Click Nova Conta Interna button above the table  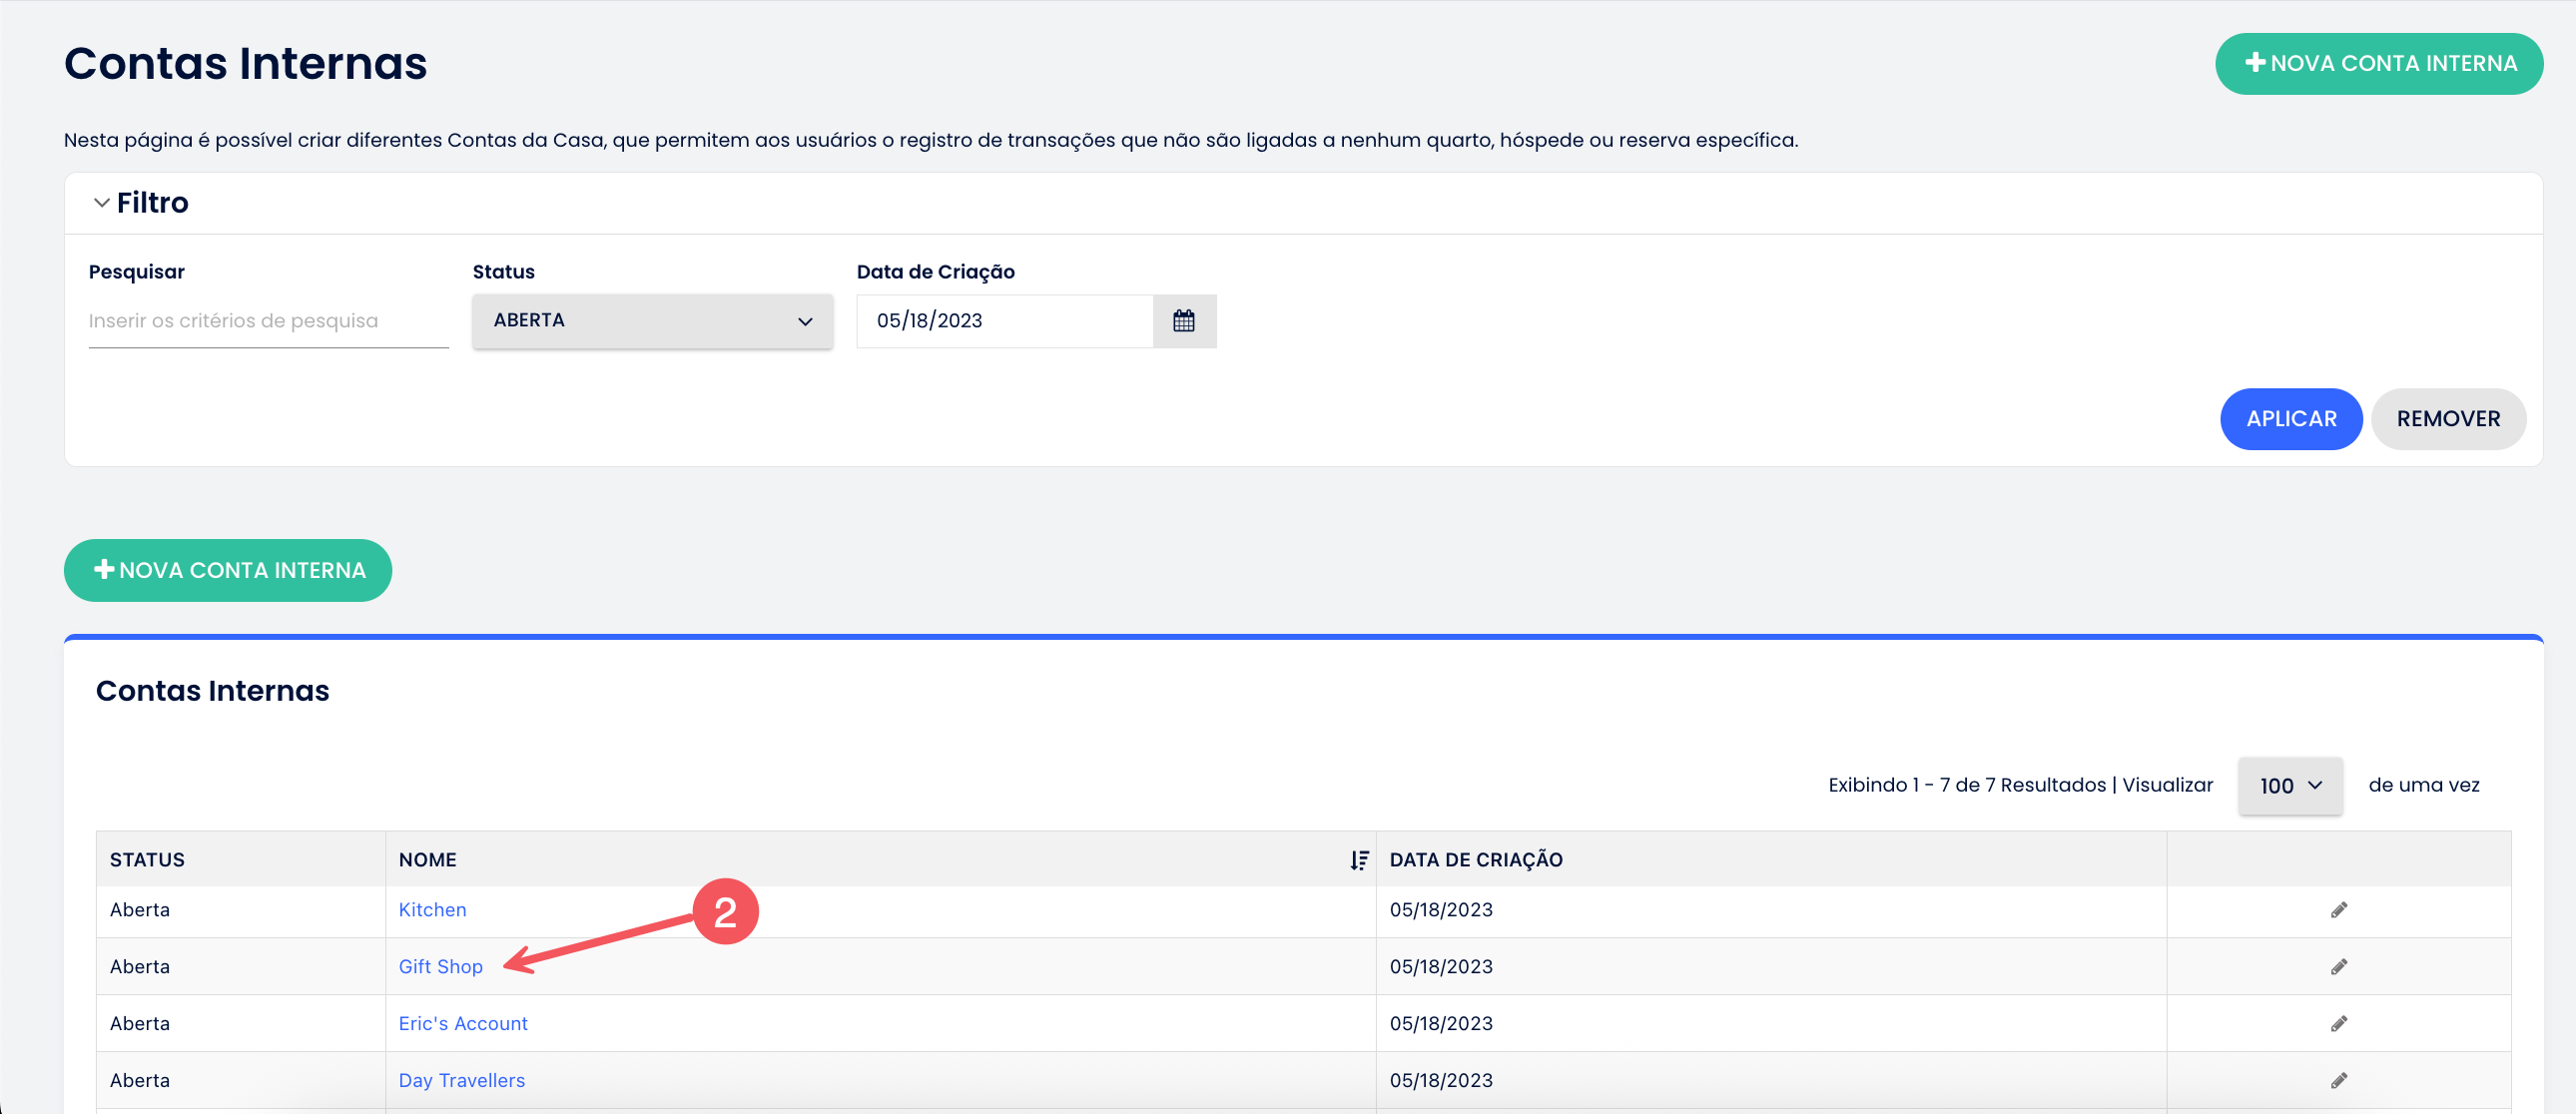228,570
